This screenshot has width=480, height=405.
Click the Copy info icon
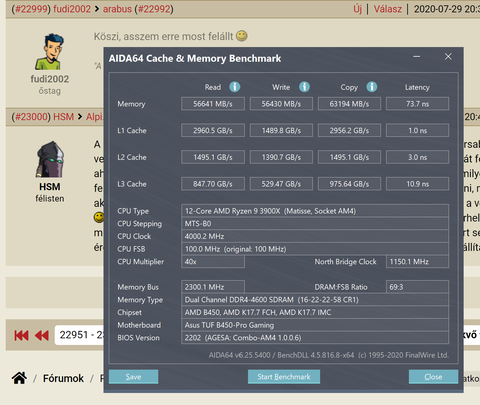click(x=372, y=87)
